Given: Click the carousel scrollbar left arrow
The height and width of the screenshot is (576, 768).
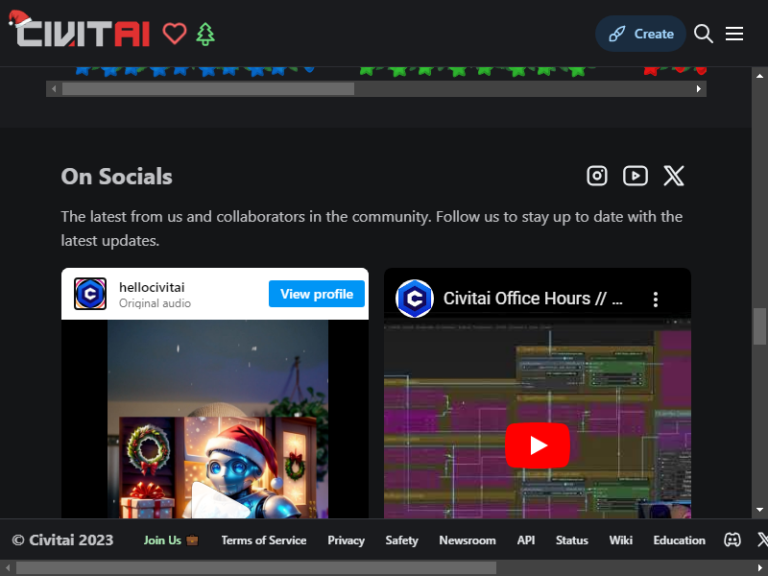Looking at the screenshot, I should point(54,89).
